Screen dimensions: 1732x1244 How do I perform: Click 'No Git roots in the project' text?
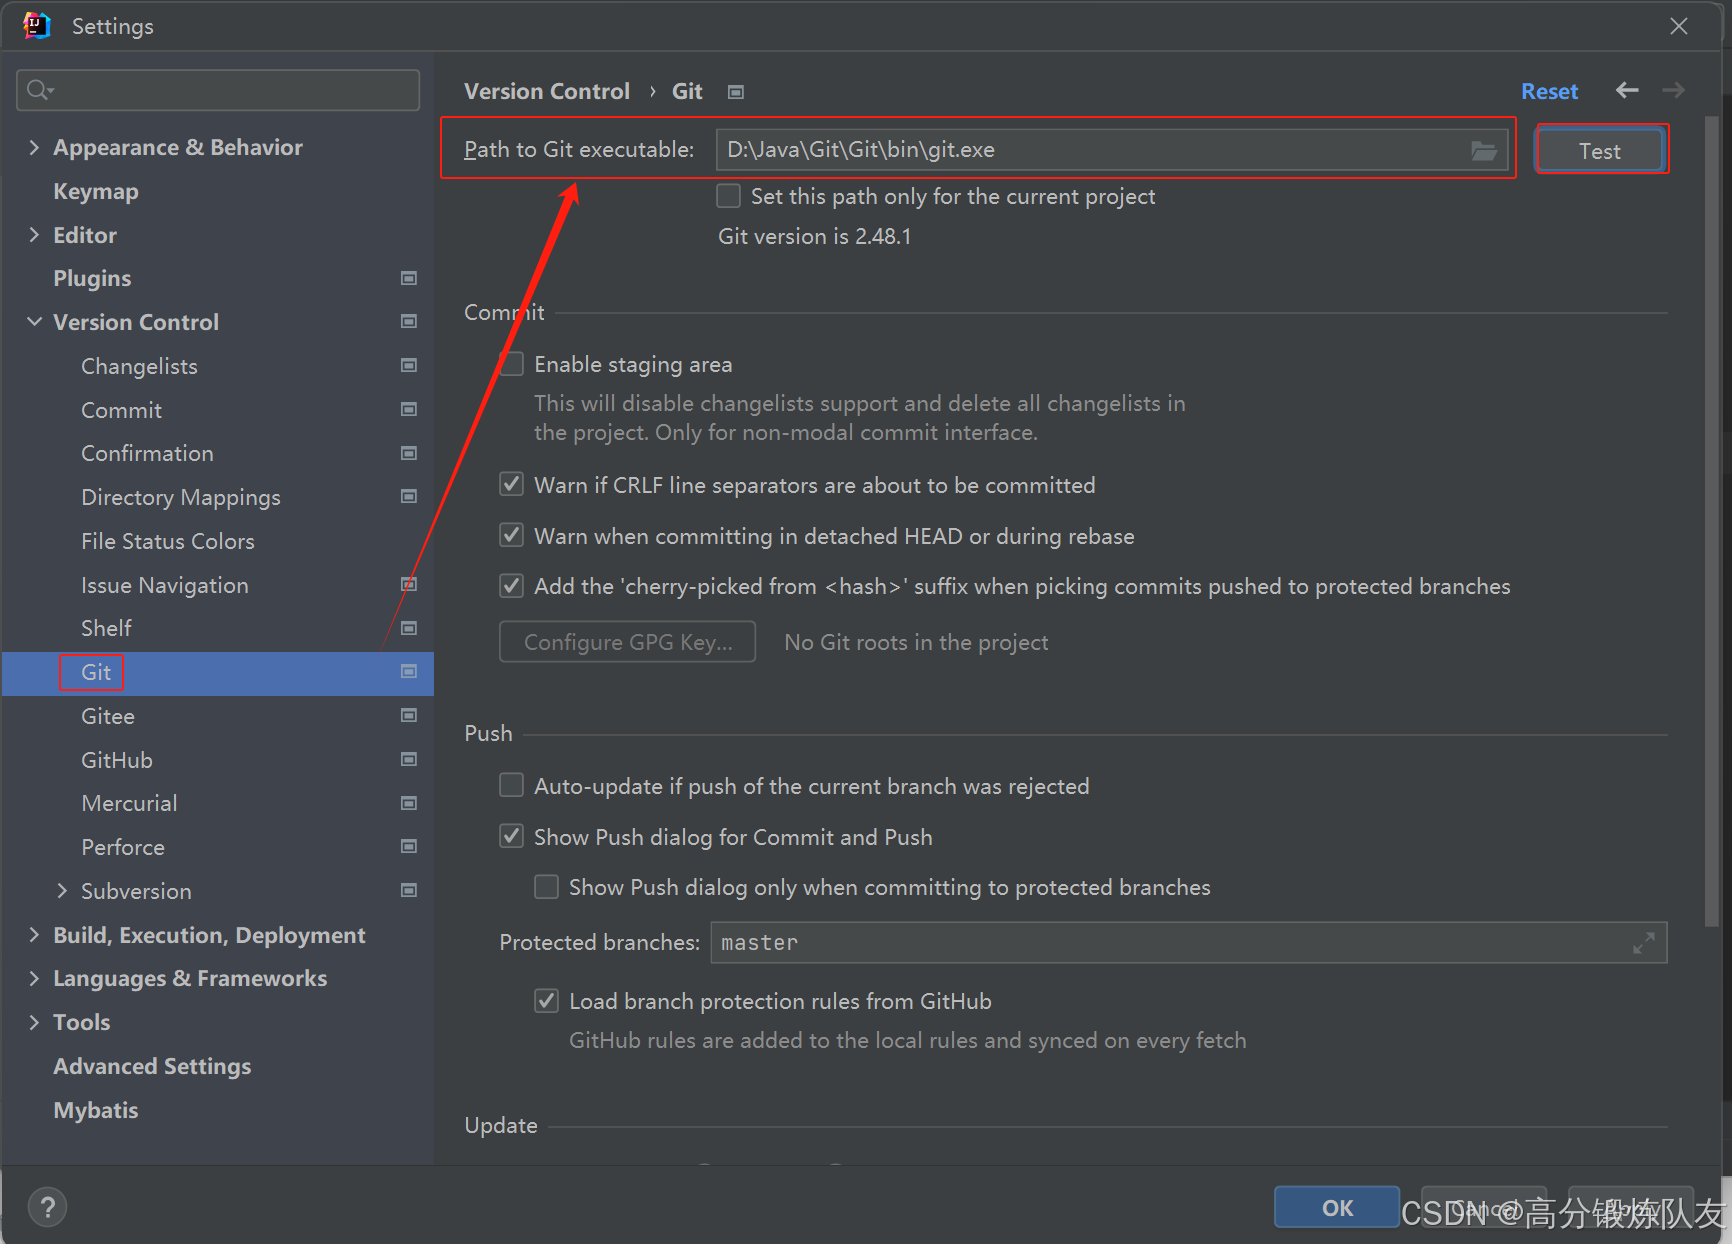click(x=916, y=642)
